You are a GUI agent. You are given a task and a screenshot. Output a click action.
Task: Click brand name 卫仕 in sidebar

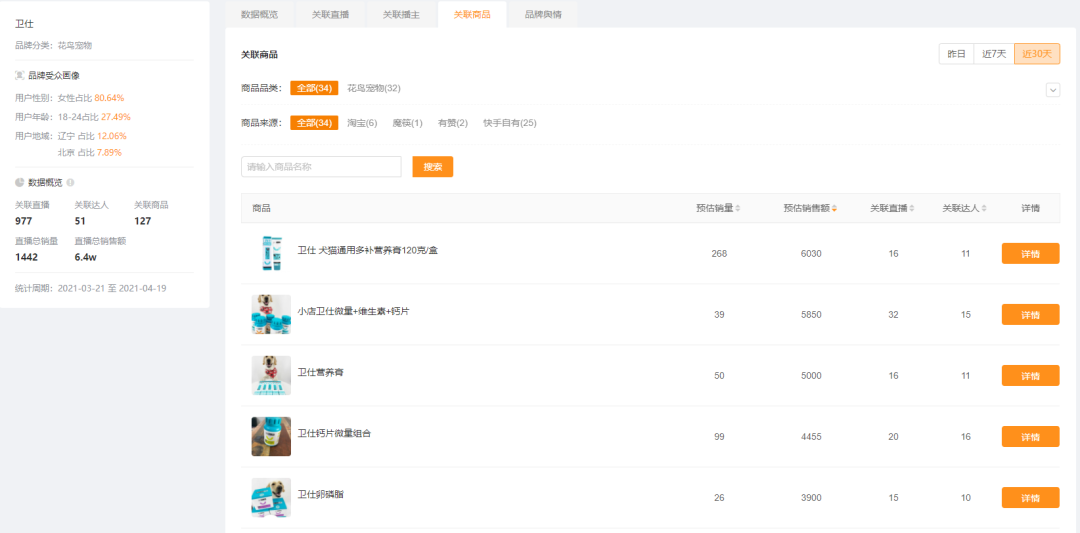[x=23, y=24]
